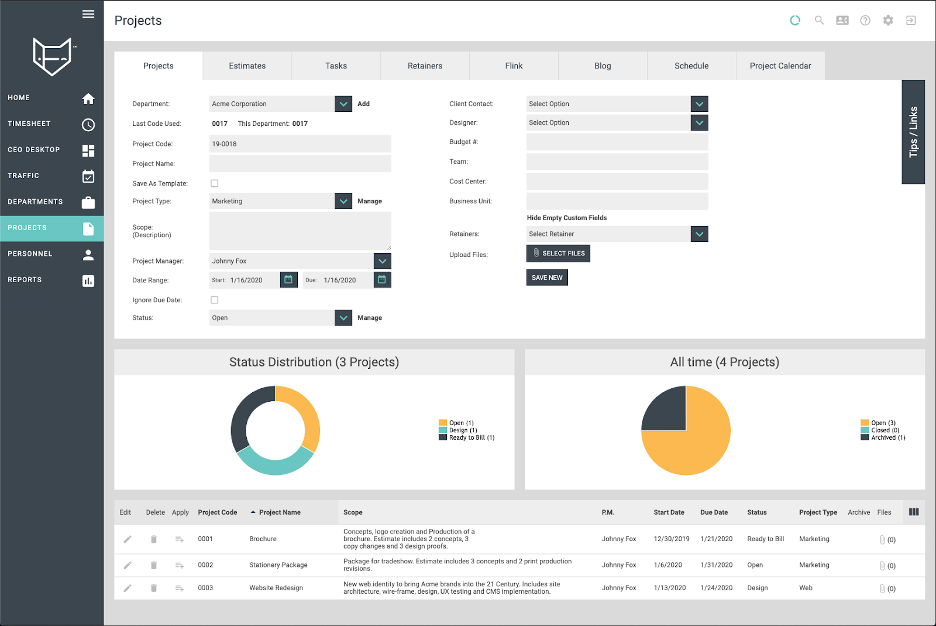The image size is (936, 626).
Task: Click into the Project Name input field
Action: point(300,164)
